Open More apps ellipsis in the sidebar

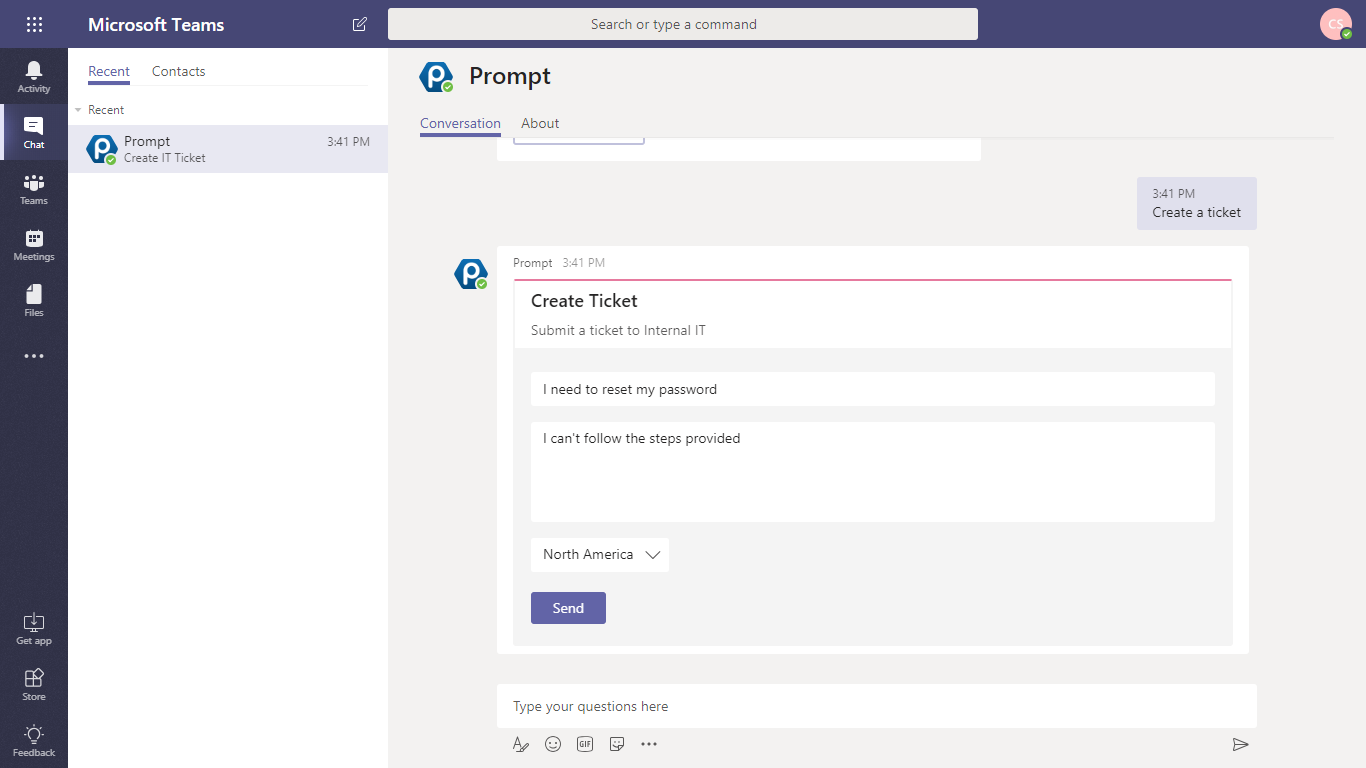click(34, 356)
